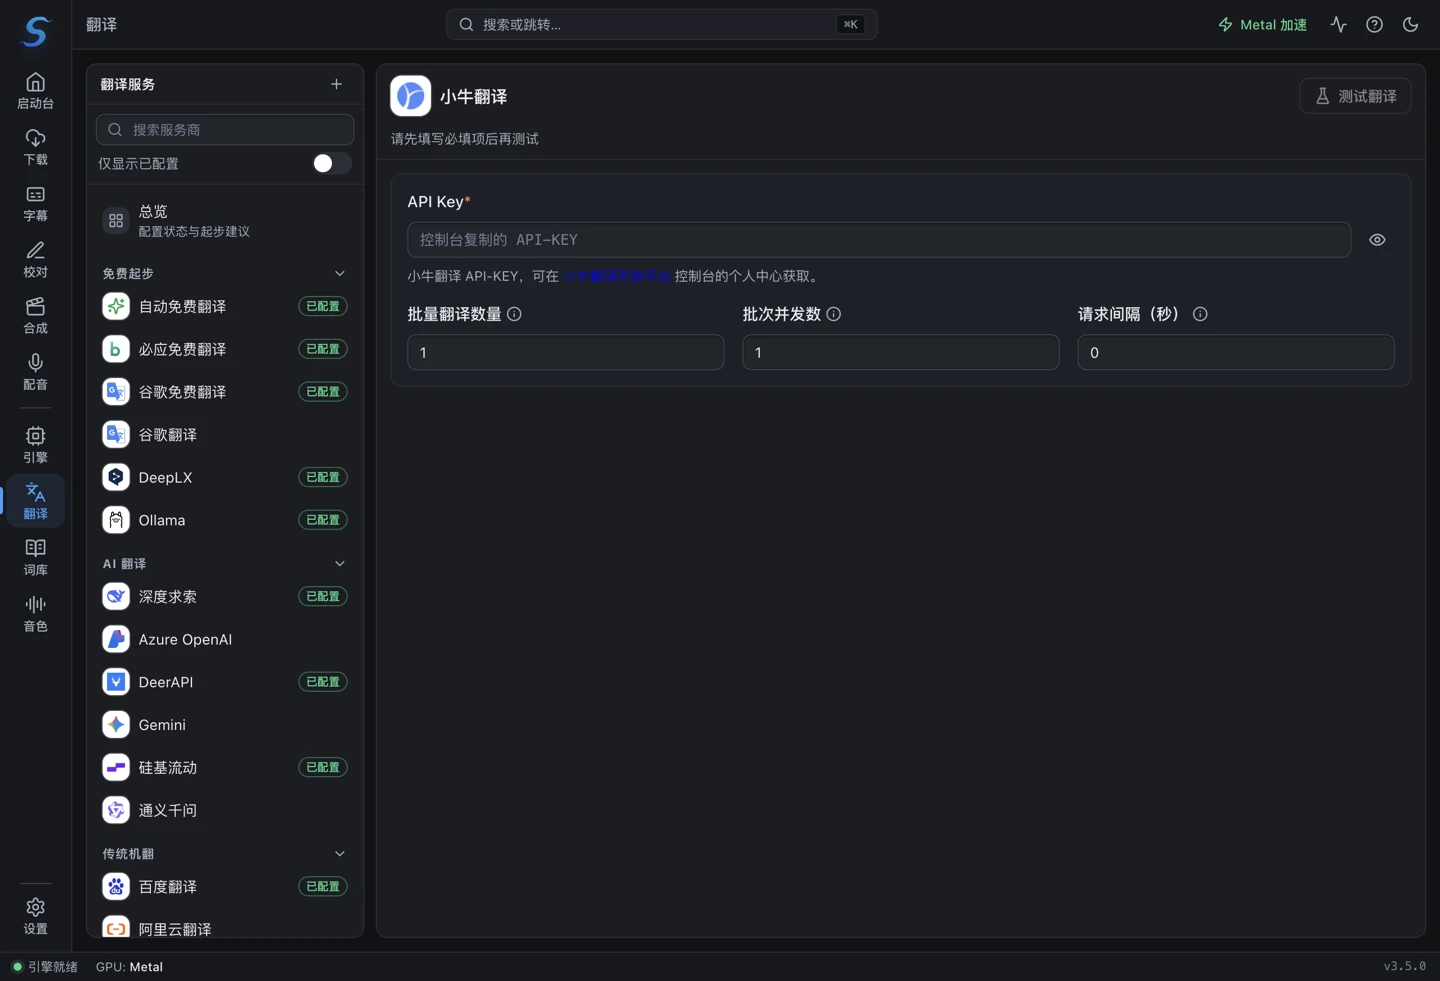Open the 校对 proofreading section

click(35, 259)
